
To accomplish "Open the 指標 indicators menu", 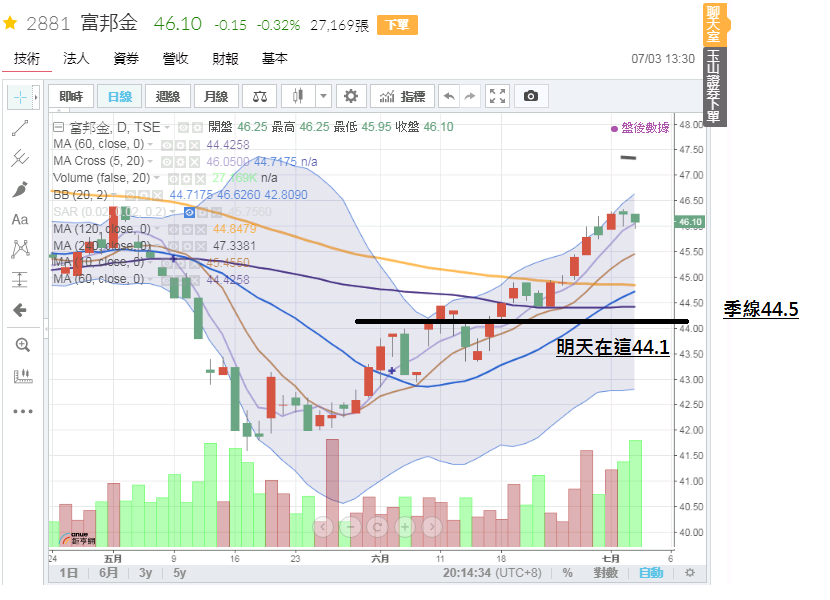I will pyautogui.click(x=402, y=96).
